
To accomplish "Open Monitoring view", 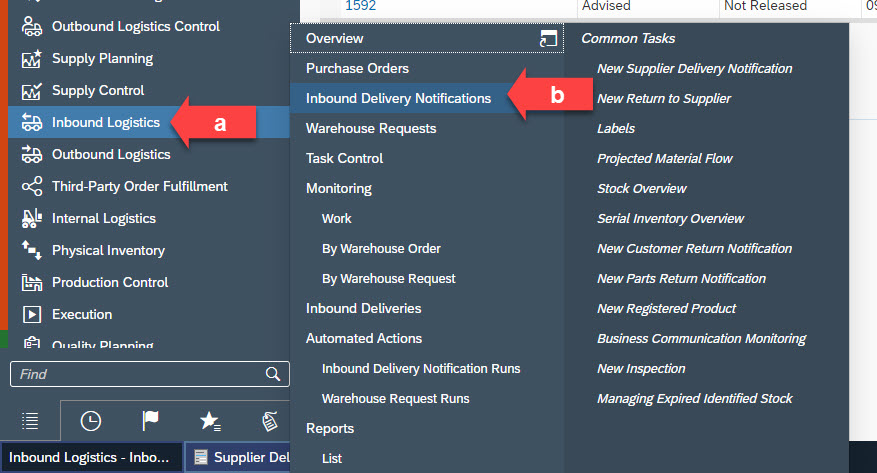I will pyautogui.click(x=339, y=188).
